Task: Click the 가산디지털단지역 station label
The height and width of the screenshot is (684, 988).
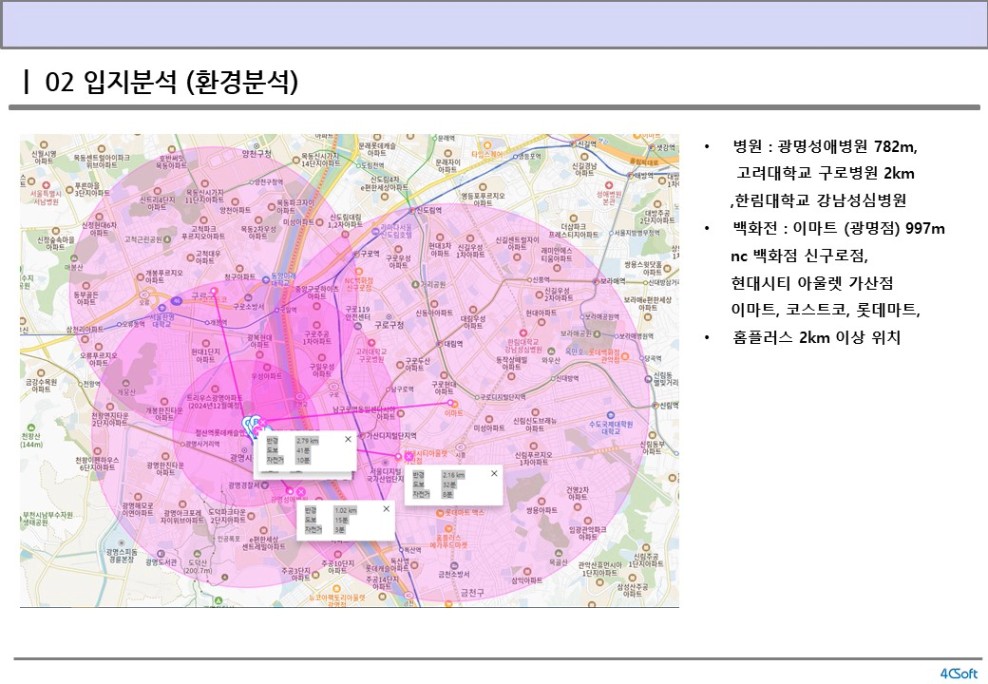Action: coord(391,436)
